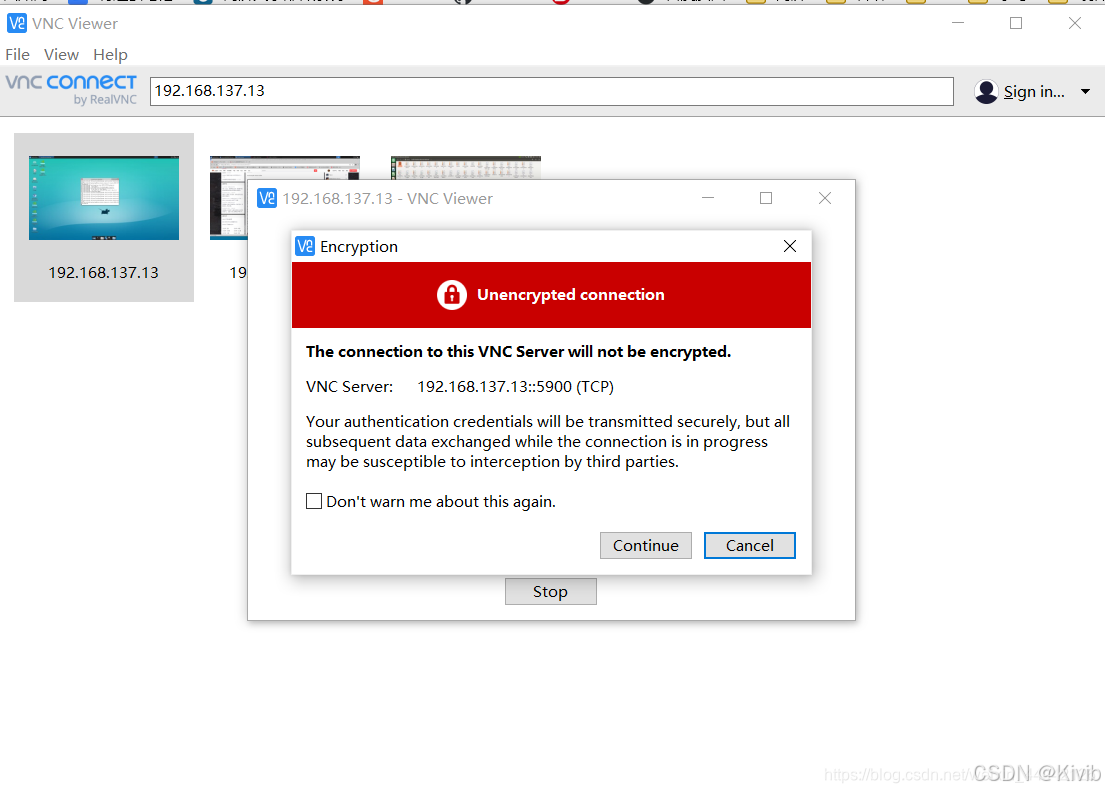This screenshot has height=793, width=1105.
Task: Click the Stop button in connection window
Action: [550, 591]
